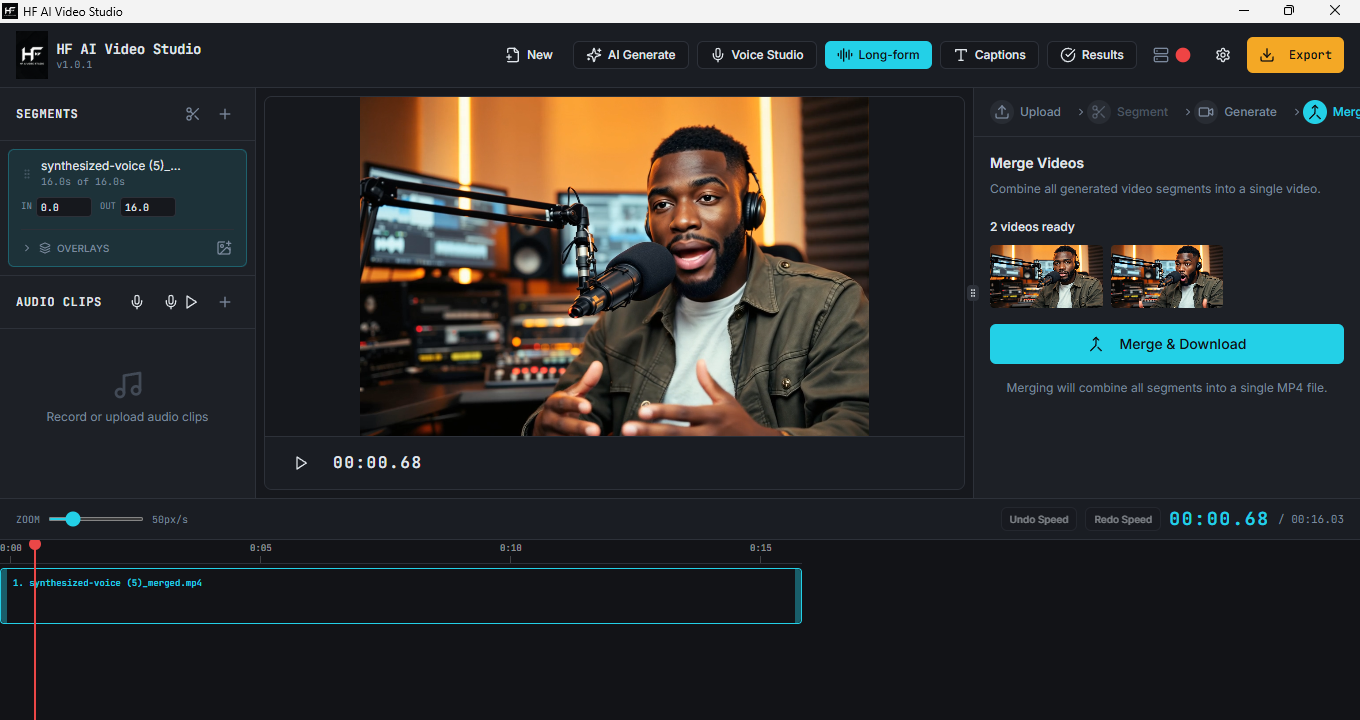Screen dimensions: 1360x720
Task: Click the v1.0.1 version label
Action: tap(74, 65)
